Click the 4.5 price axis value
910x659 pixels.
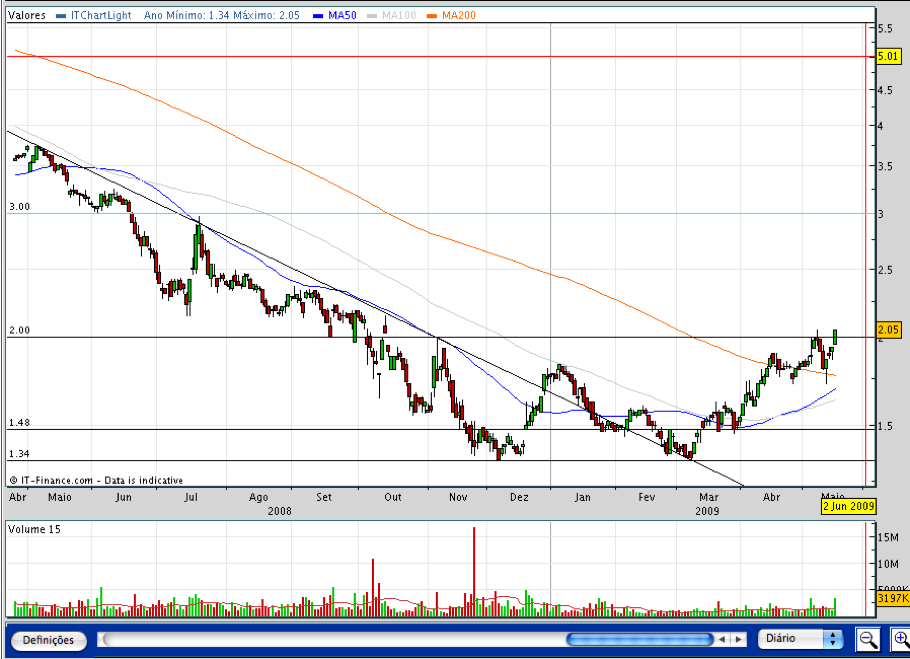click(x=885, y=90)
